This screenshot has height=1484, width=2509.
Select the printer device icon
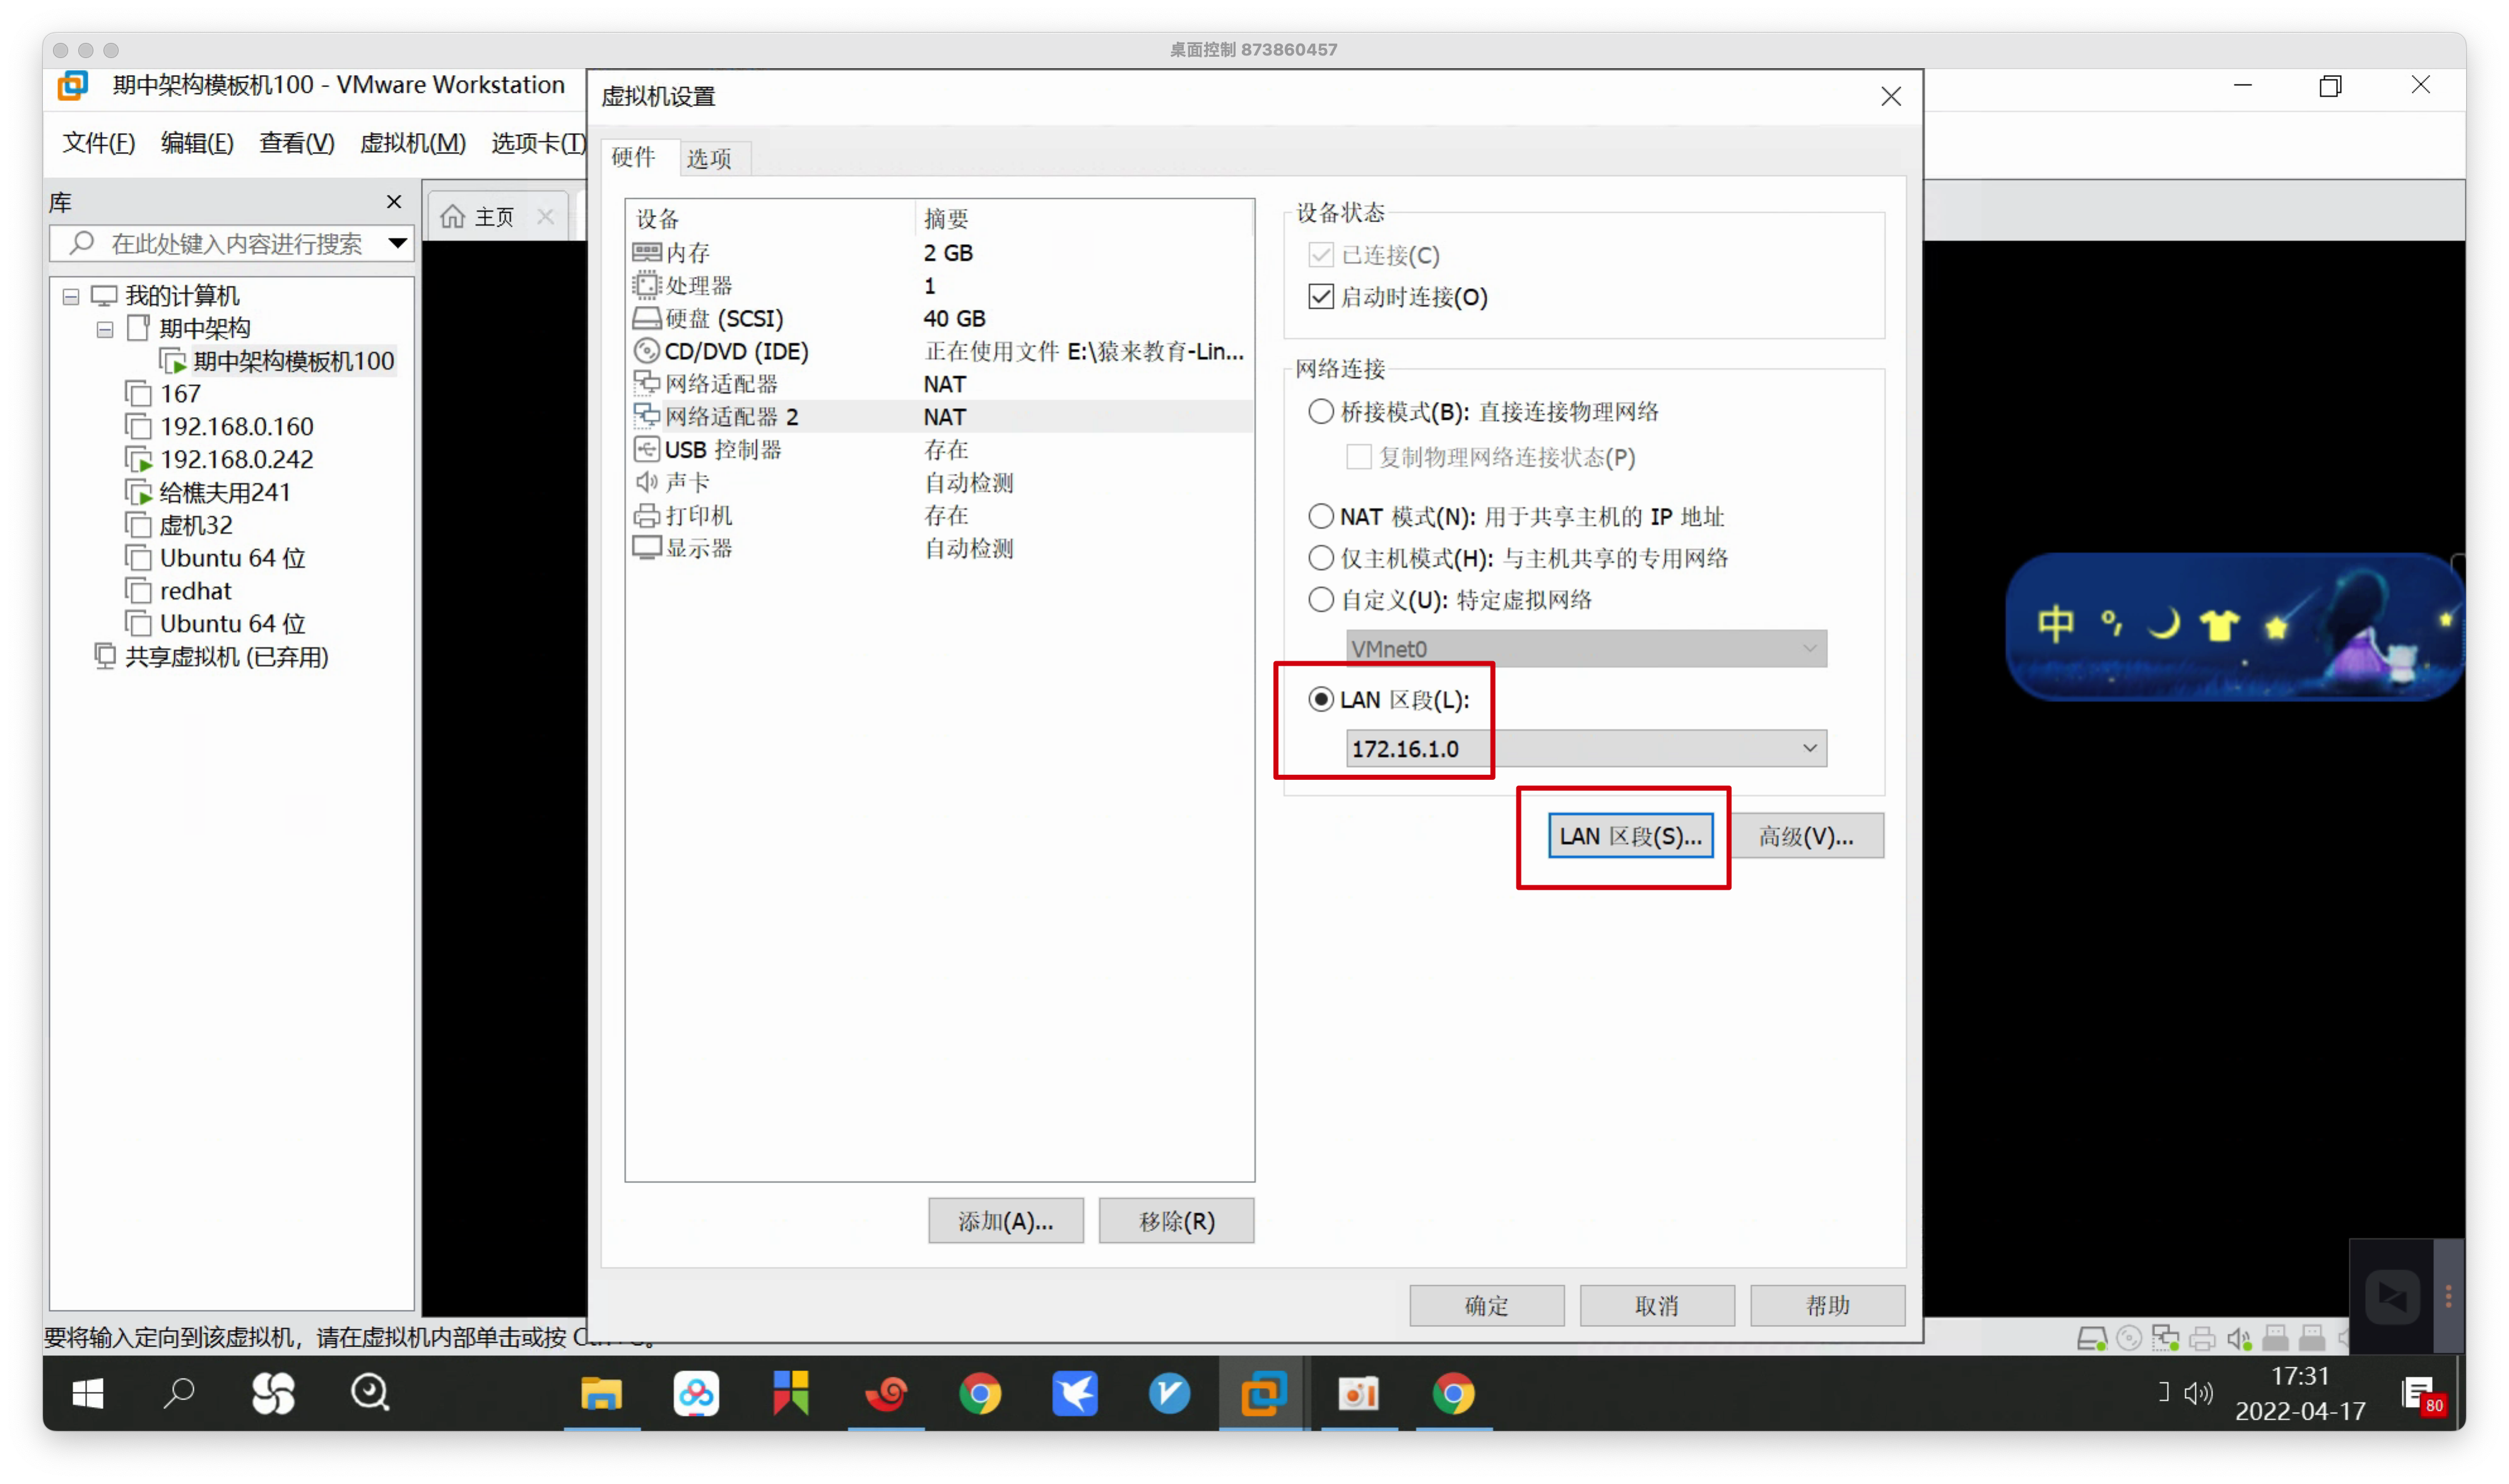[x=646, y=516]
